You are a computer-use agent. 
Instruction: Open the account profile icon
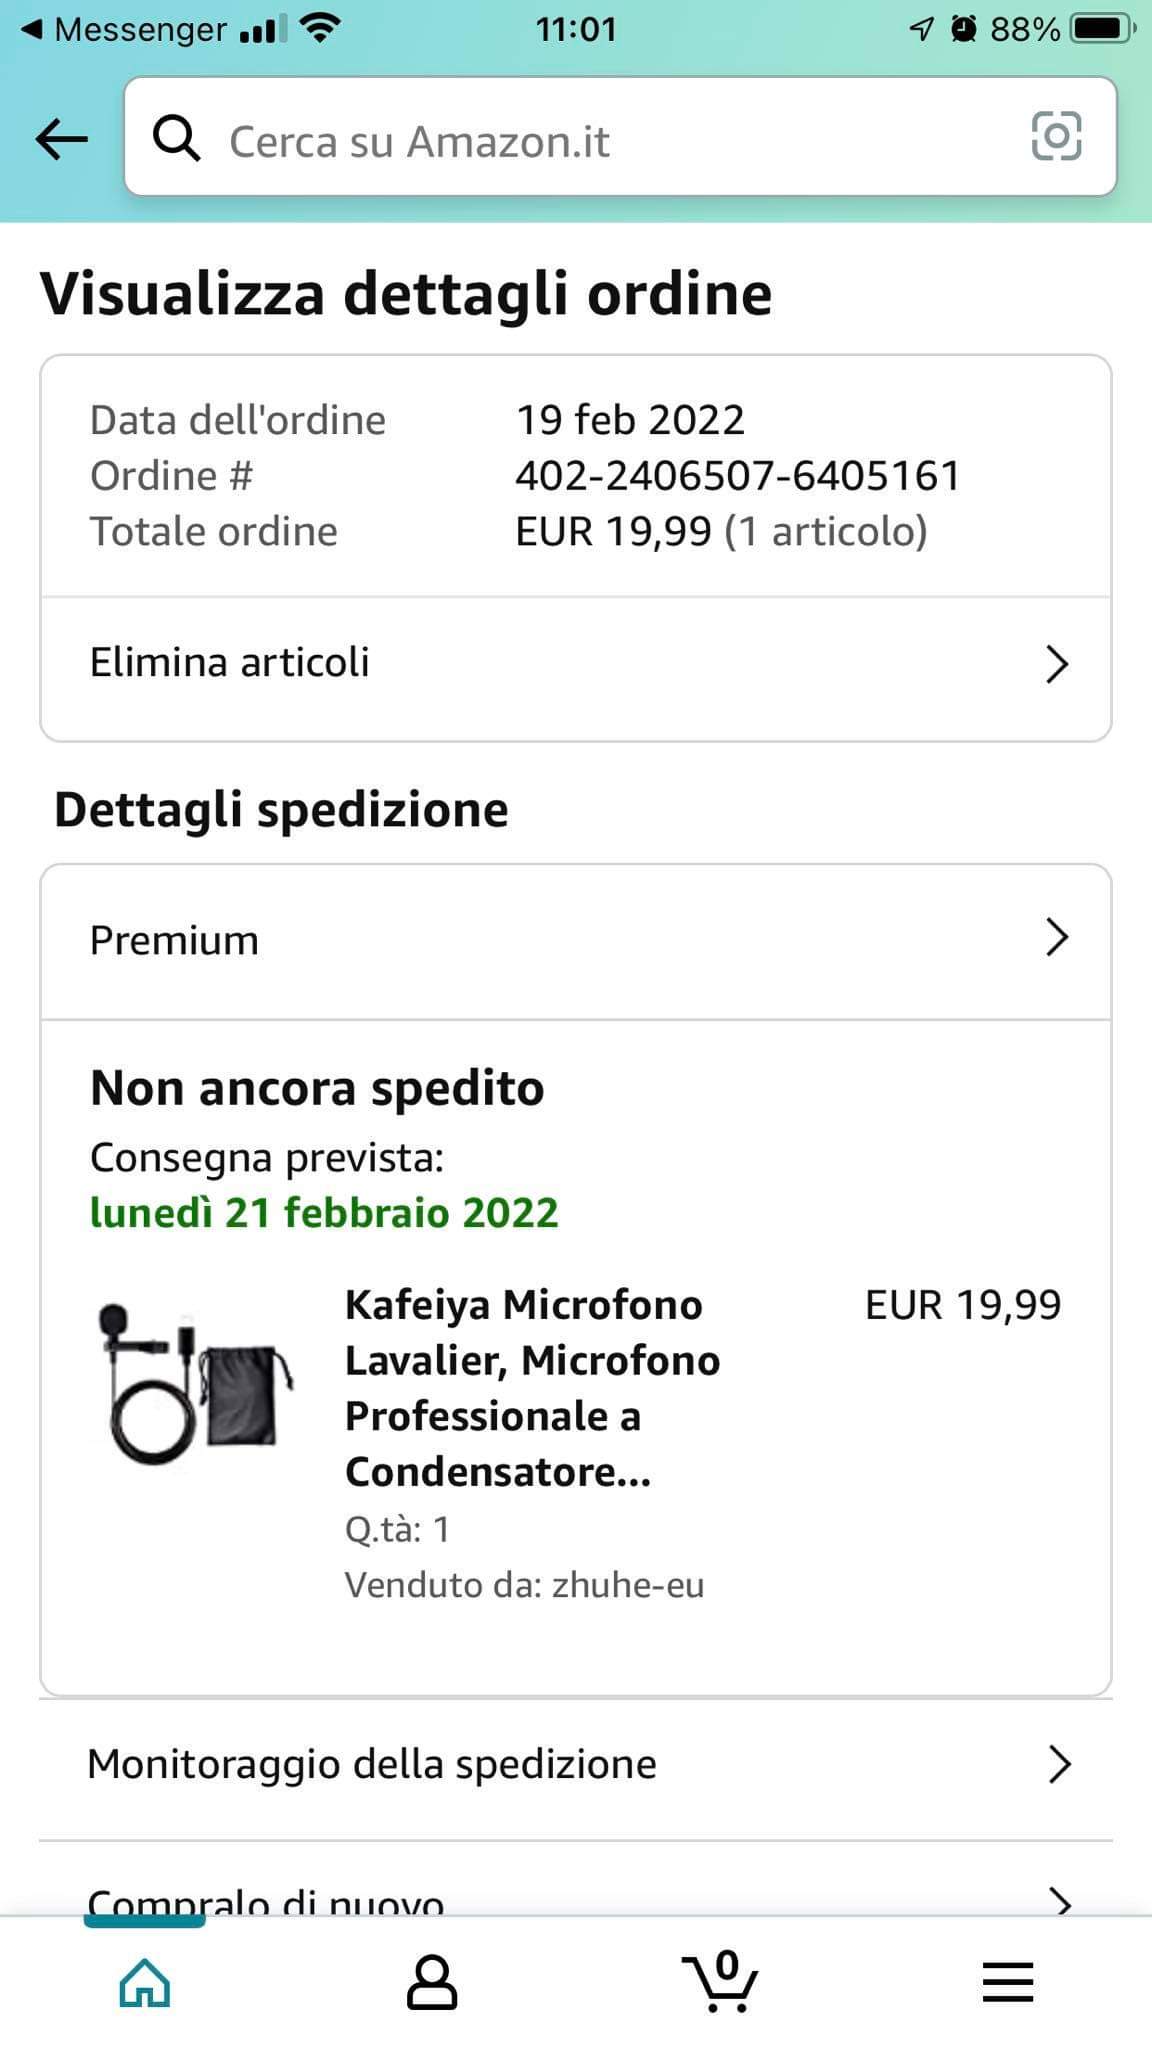tap(432, 1982)
